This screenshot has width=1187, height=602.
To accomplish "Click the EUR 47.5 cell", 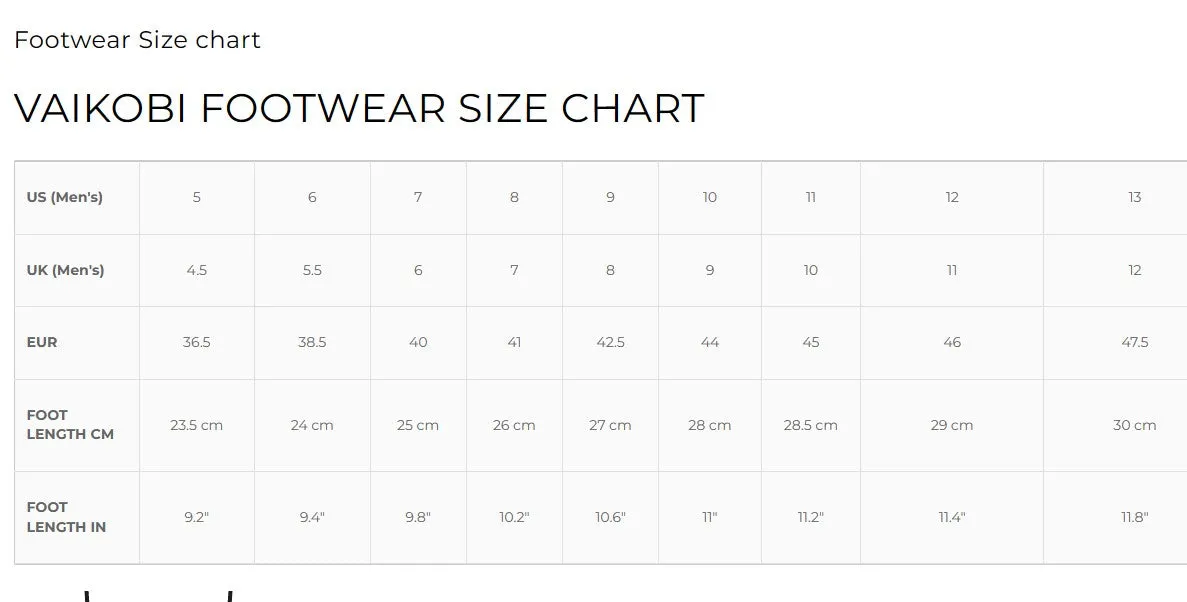I will tap(1115, 342).
